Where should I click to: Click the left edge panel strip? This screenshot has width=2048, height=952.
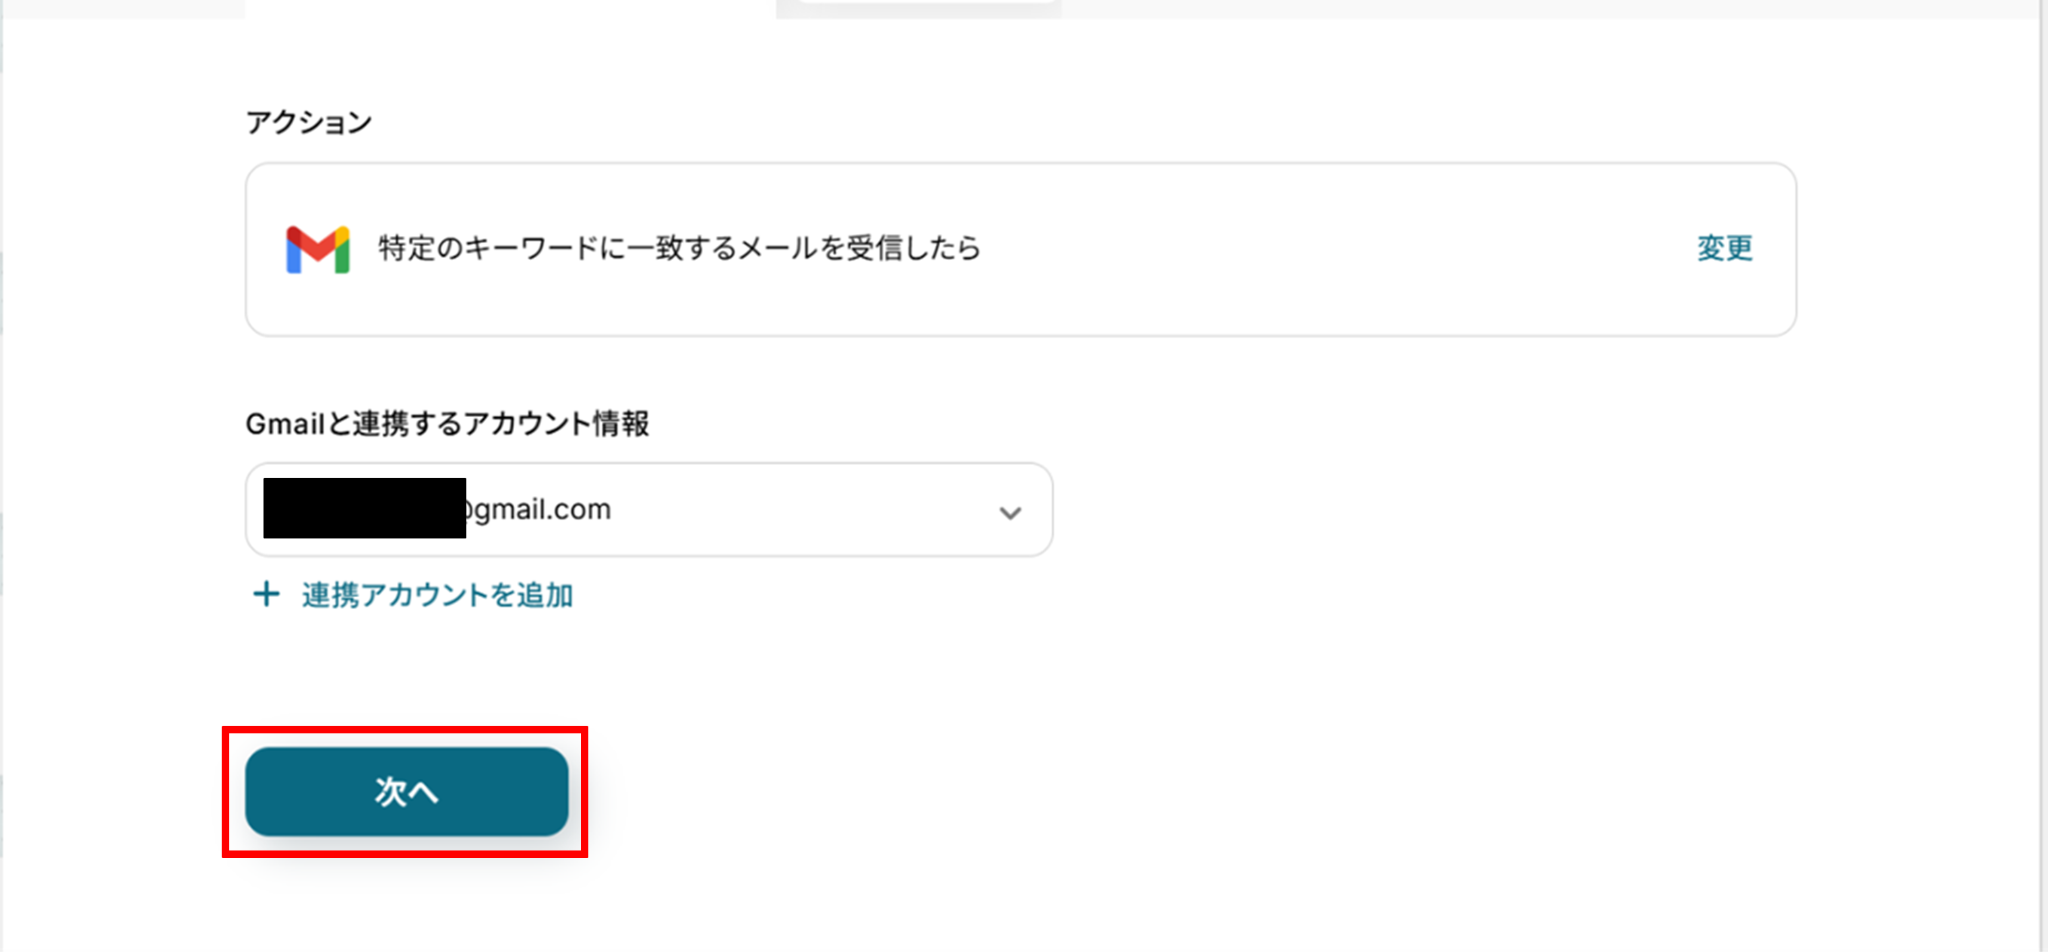2,476
